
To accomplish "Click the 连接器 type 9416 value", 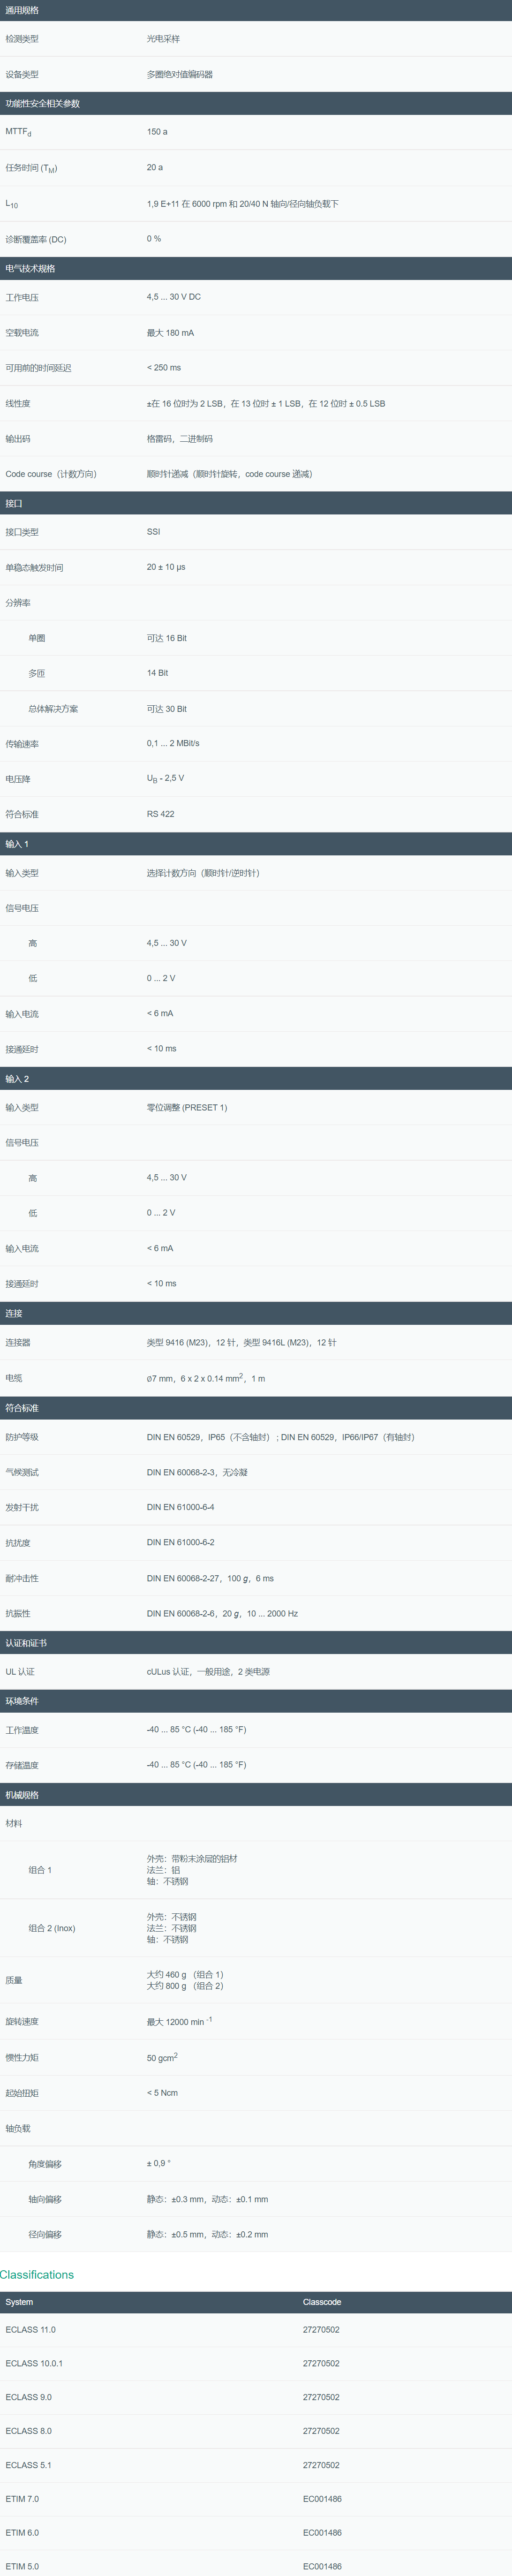I will (242, 1343).
